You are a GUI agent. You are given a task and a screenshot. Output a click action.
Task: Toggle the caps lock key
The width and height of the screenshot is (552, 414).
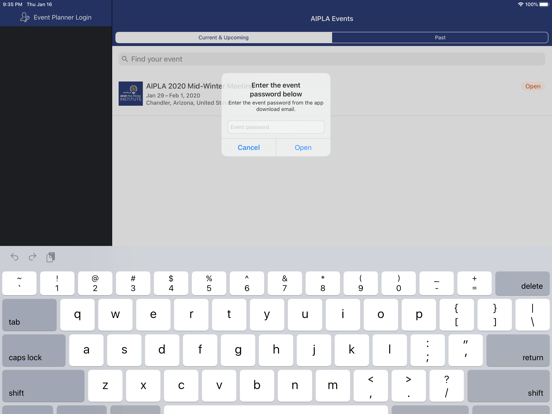point(34,350)
